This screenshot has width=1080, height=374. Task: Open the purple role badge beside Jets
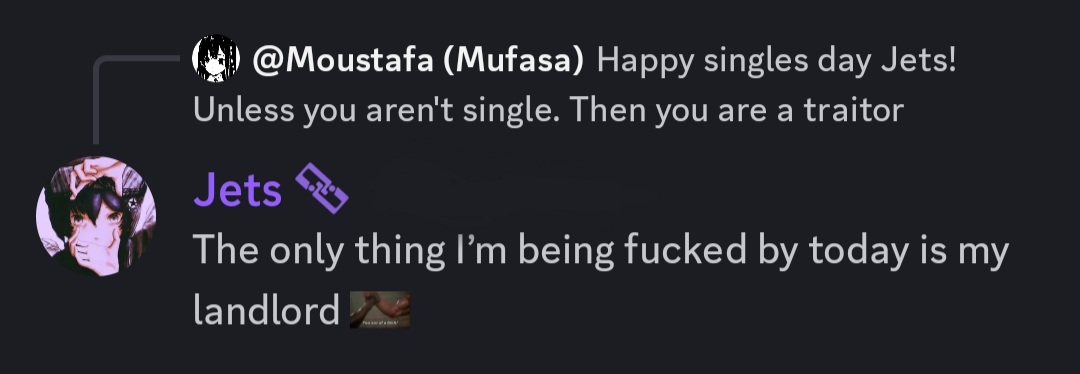(322, 188)
